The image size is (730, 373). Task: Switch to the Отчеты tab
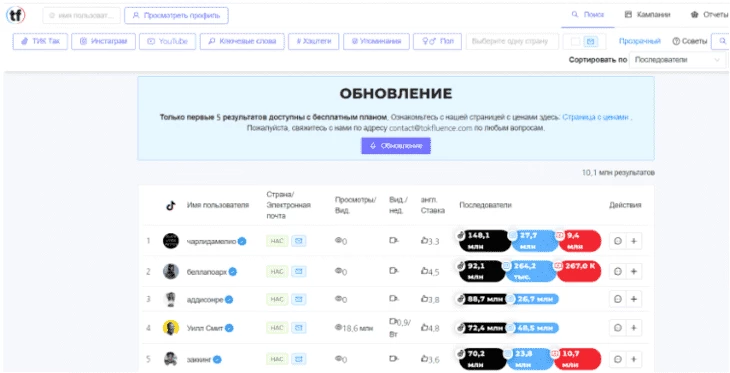point(710,14)
